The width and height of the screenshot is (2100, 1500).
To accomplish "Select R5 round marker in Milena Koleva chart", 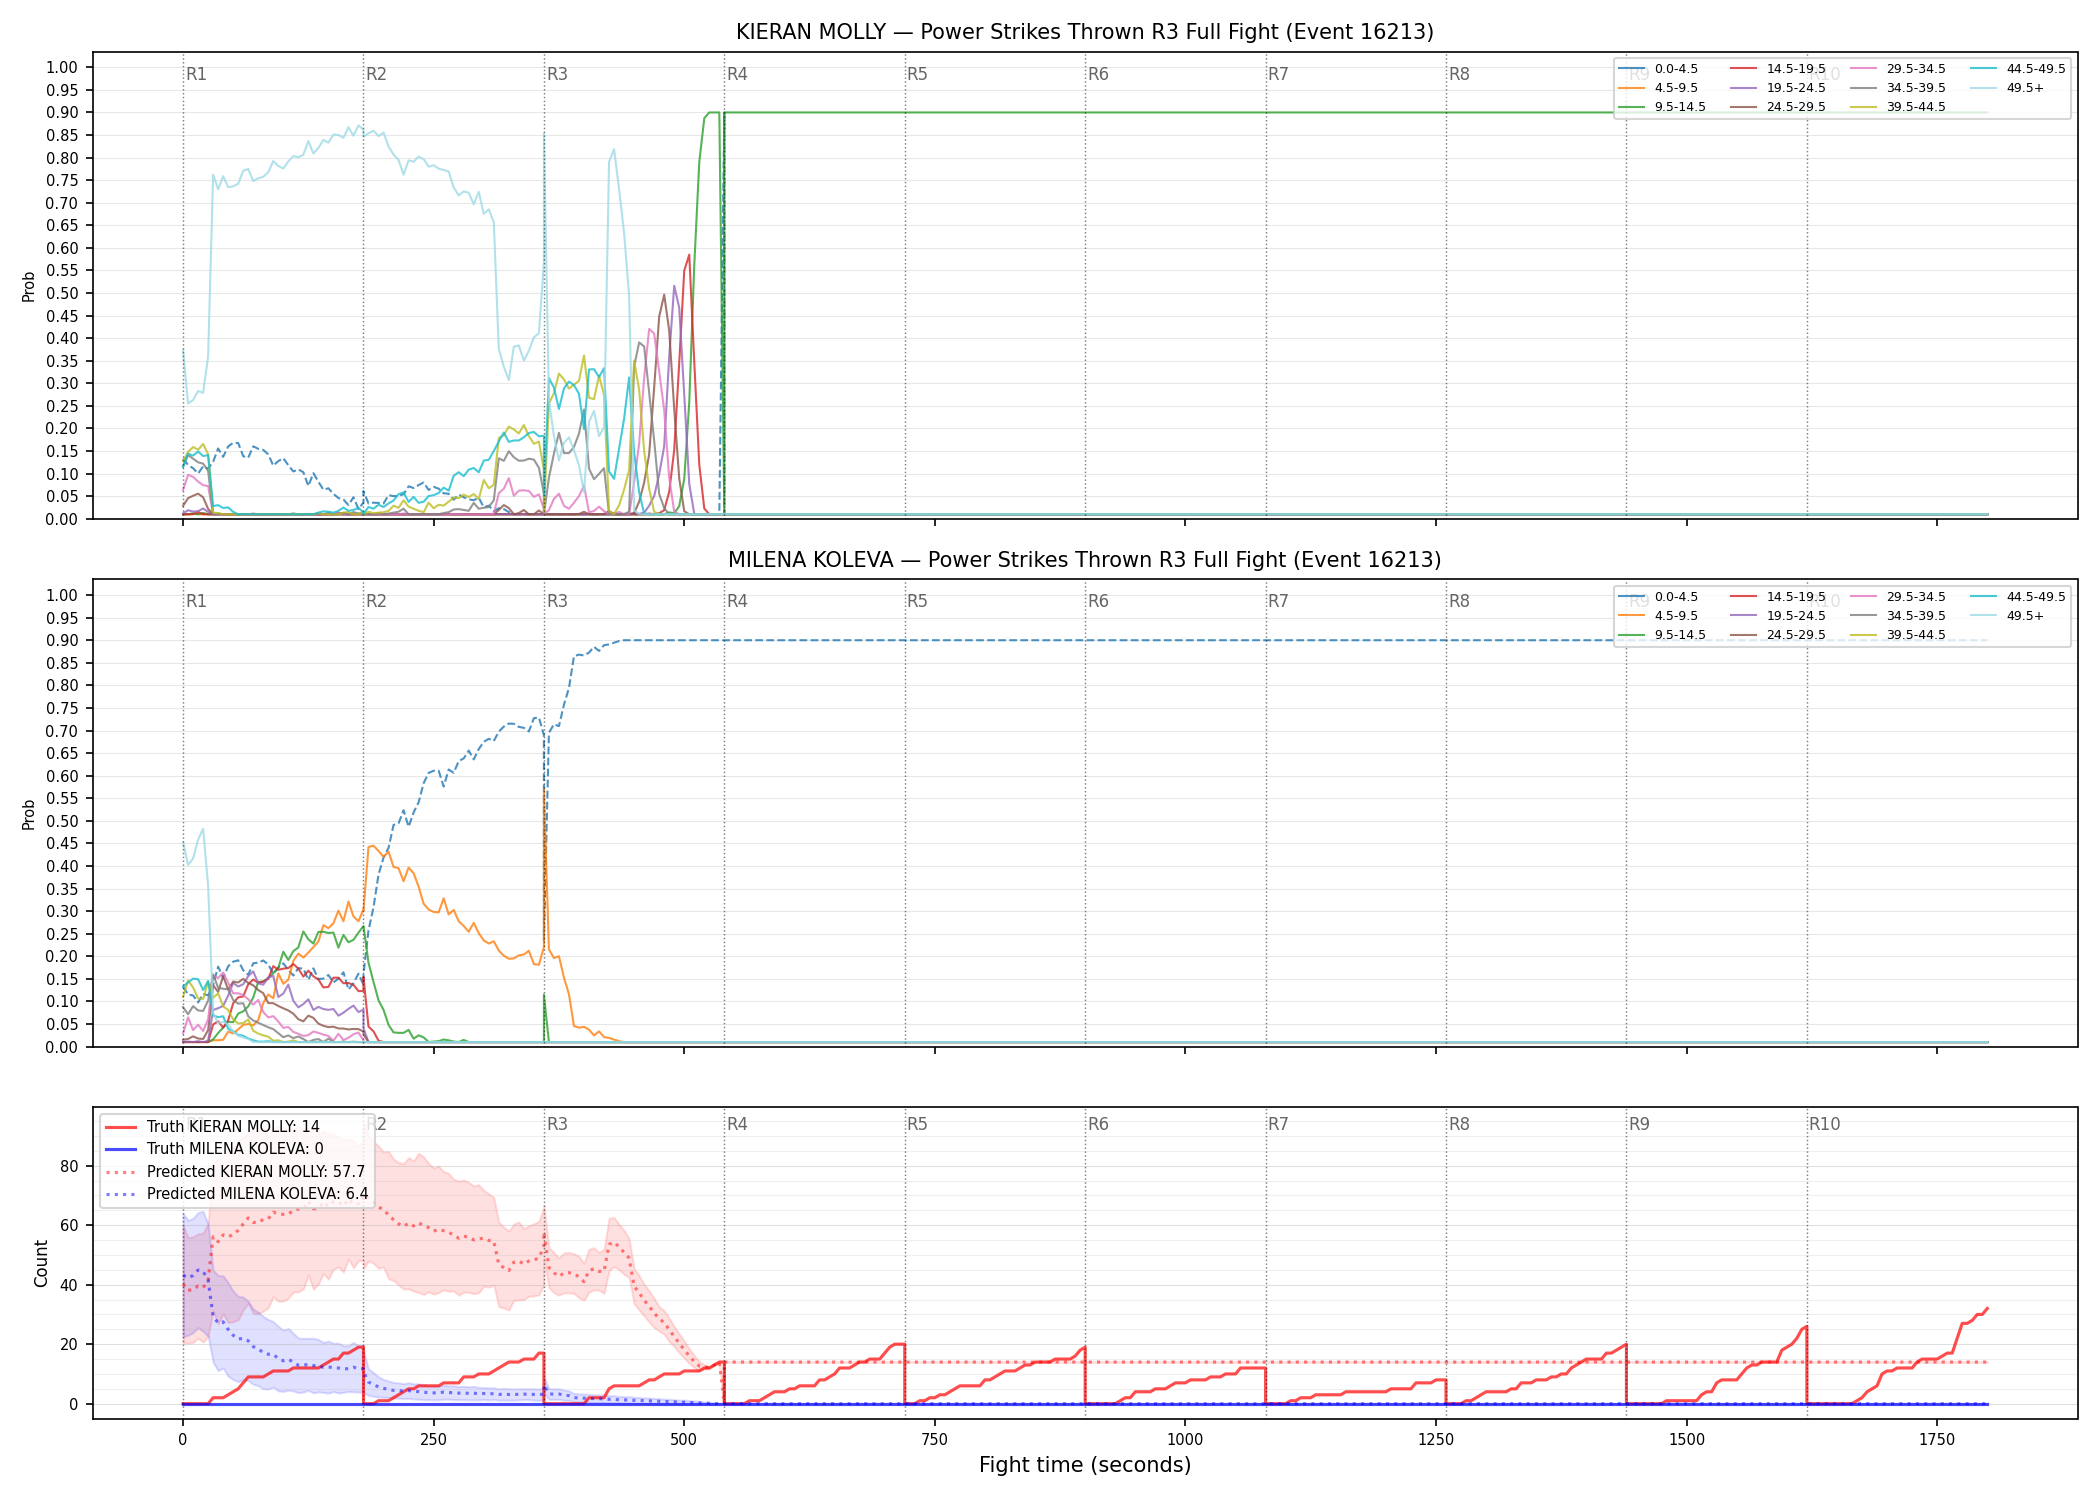I will click(x=917, y=601).
